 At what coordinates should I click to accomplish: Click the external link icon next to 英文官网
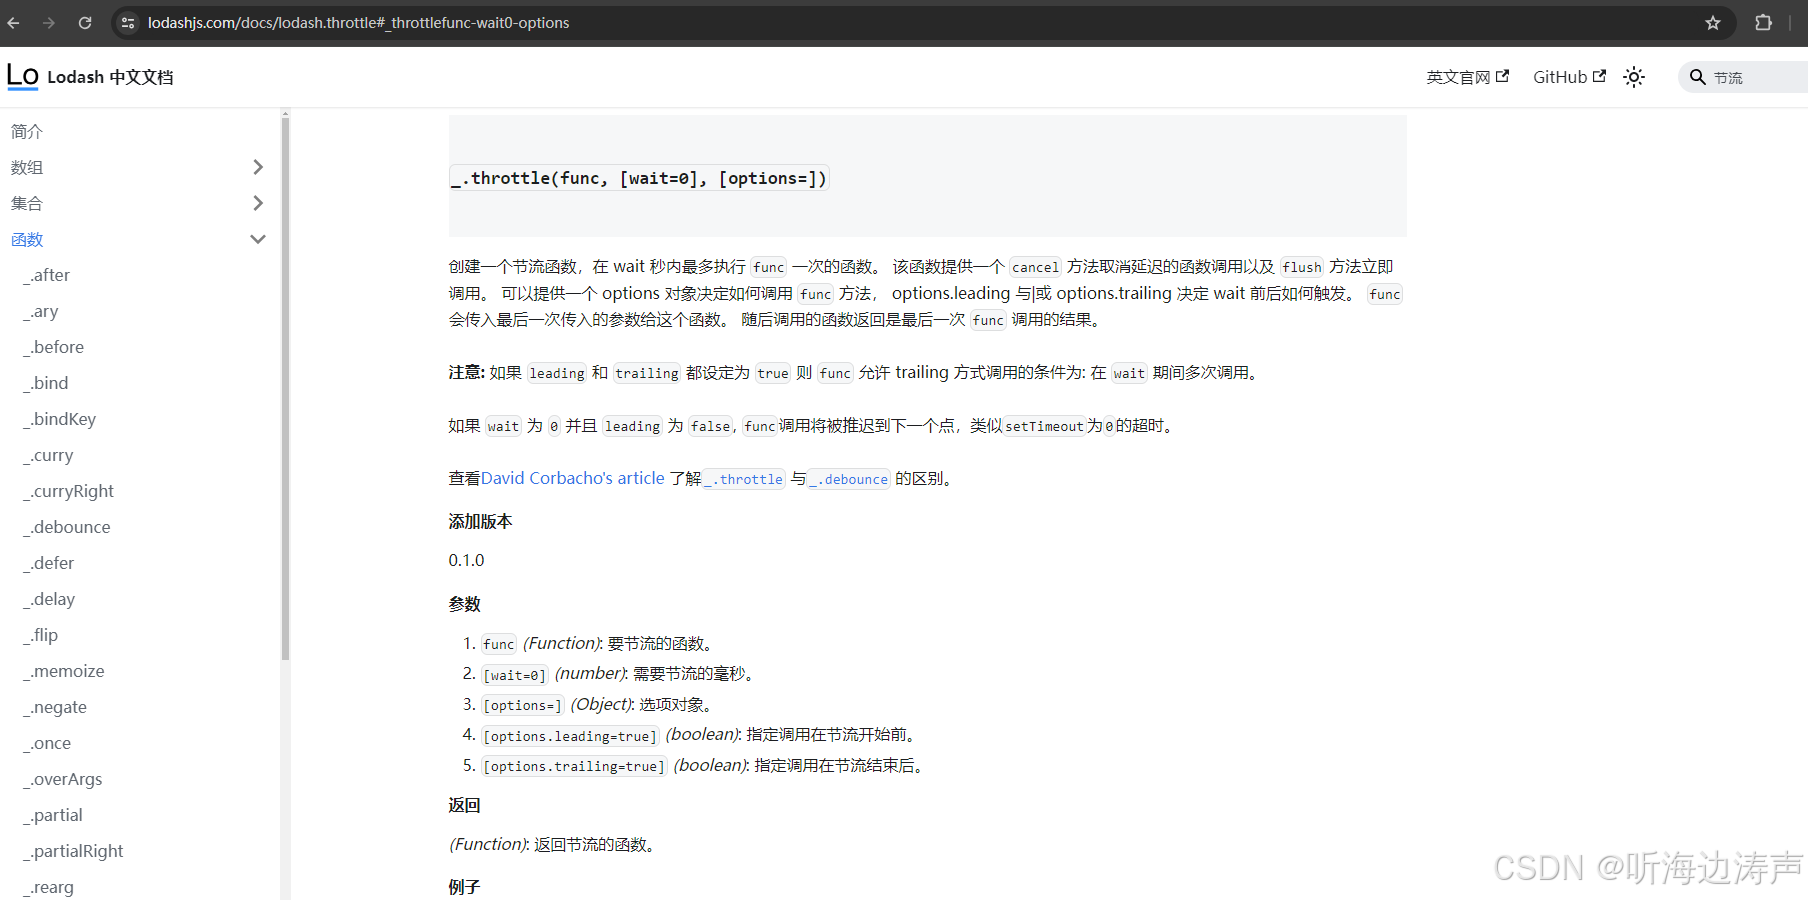coord(1501,76)
